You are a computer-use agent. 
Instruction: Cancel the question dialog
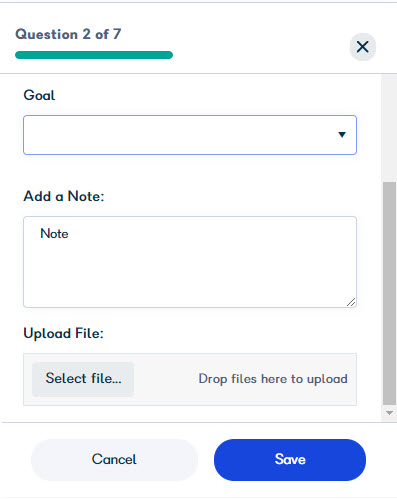tap(114, 460)
